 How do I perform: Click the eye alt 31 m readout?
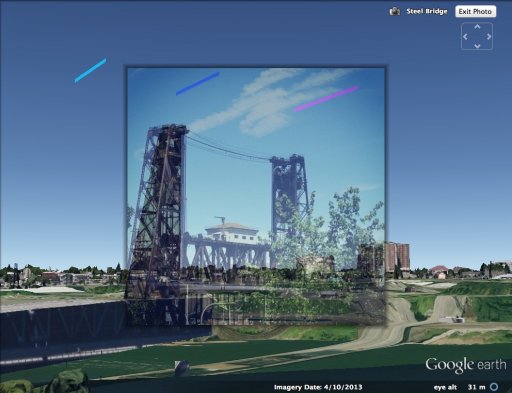pos(459,387)
